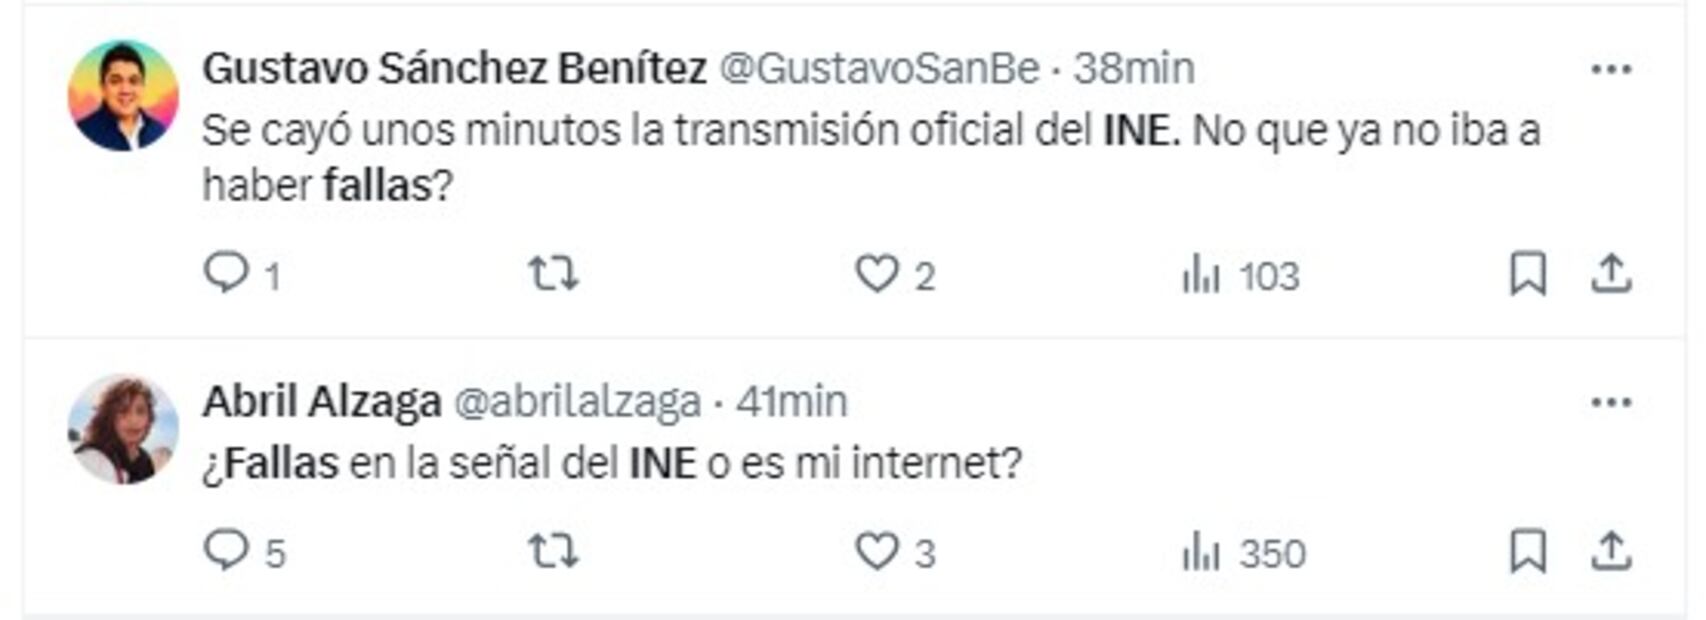The height and width of the screenshot is (620, 1706).
Task: View analytics for Abril's tweet showing 350
Action: (1201, 551)
